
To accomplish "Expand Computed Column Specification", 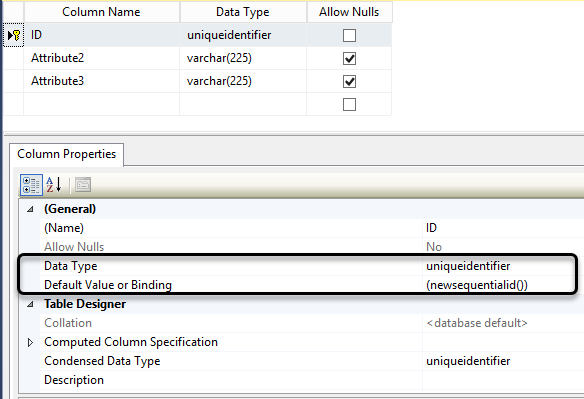I will 30,342.
